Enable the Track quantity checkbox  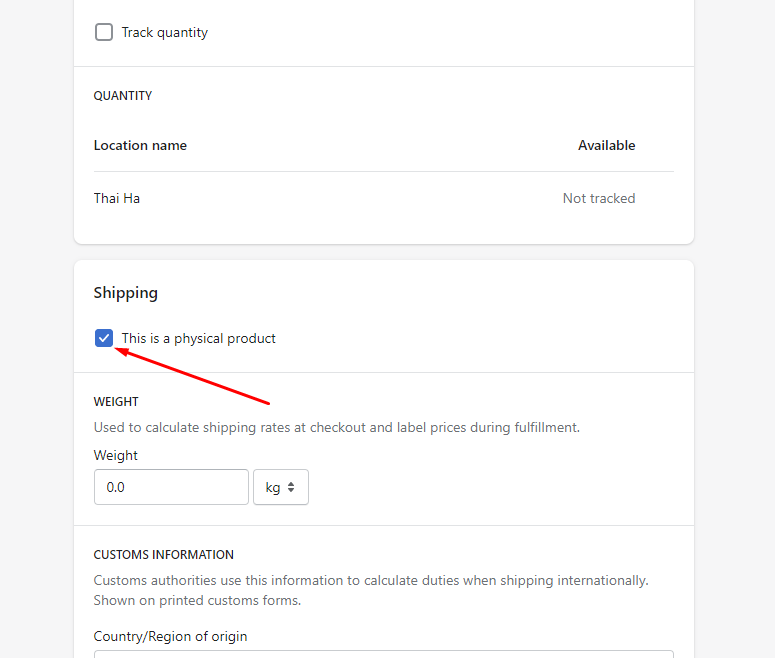[x=104, y=32]
